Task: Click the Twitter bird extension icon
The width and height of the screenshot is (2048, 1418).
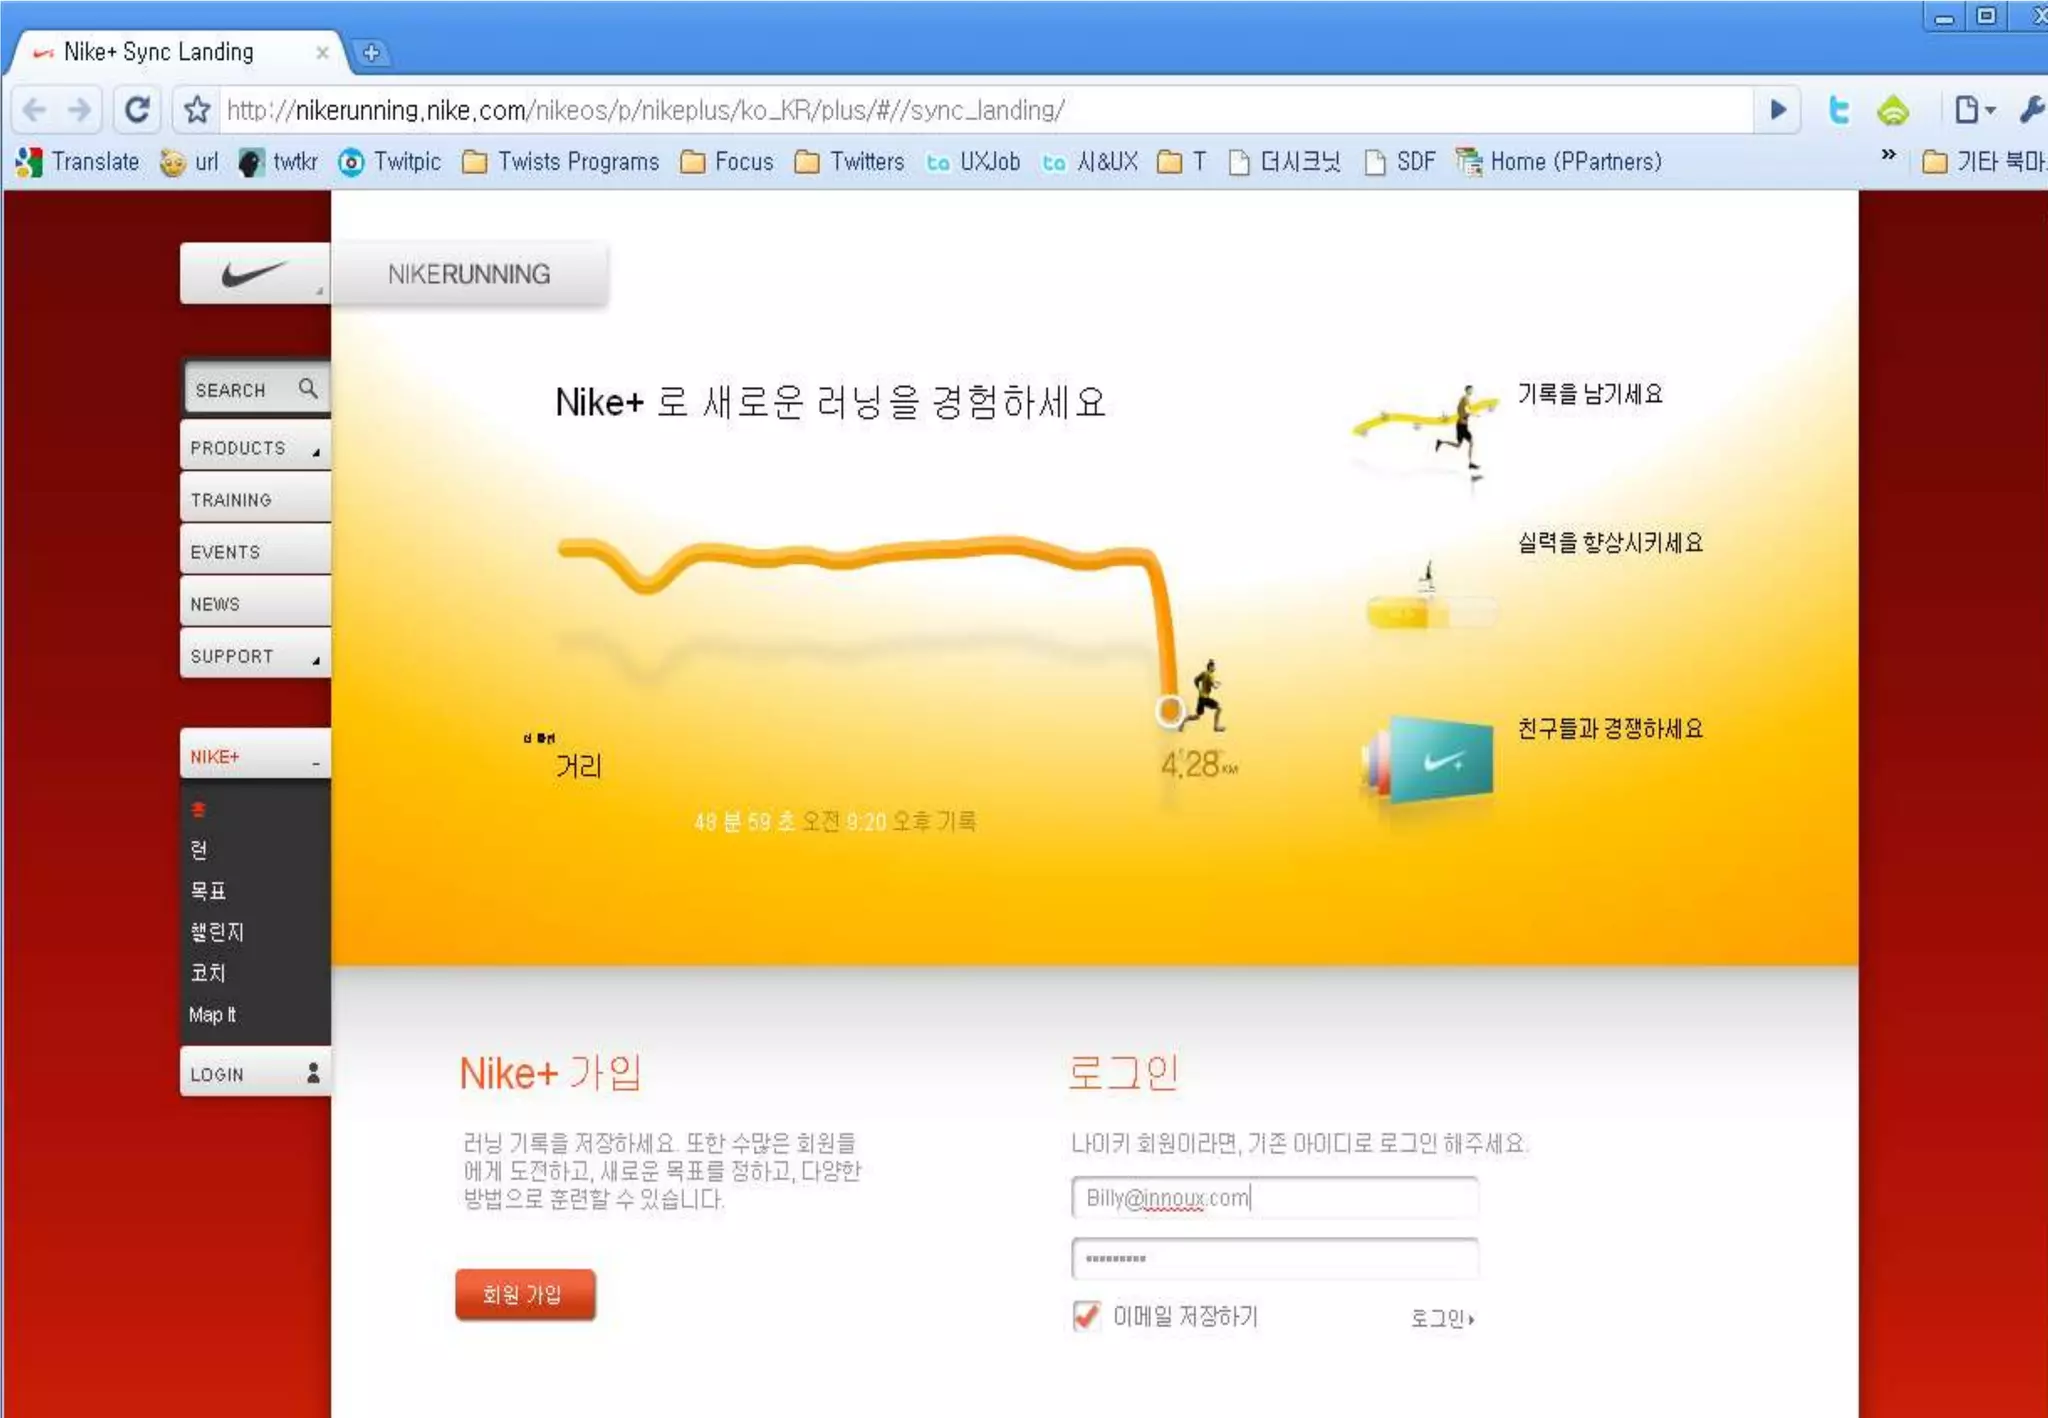Action: 1838,110
